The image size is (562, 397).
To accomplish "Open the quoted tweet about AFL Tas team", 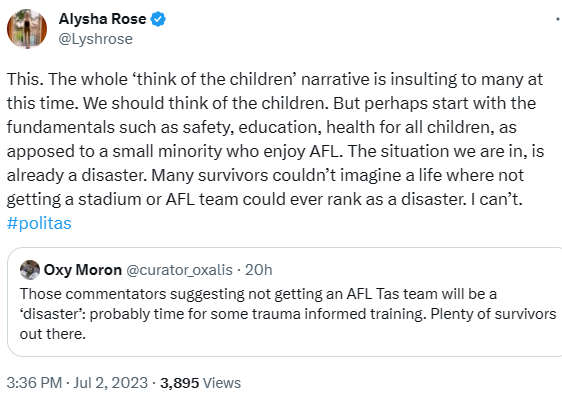I will [x=285, y=302].
